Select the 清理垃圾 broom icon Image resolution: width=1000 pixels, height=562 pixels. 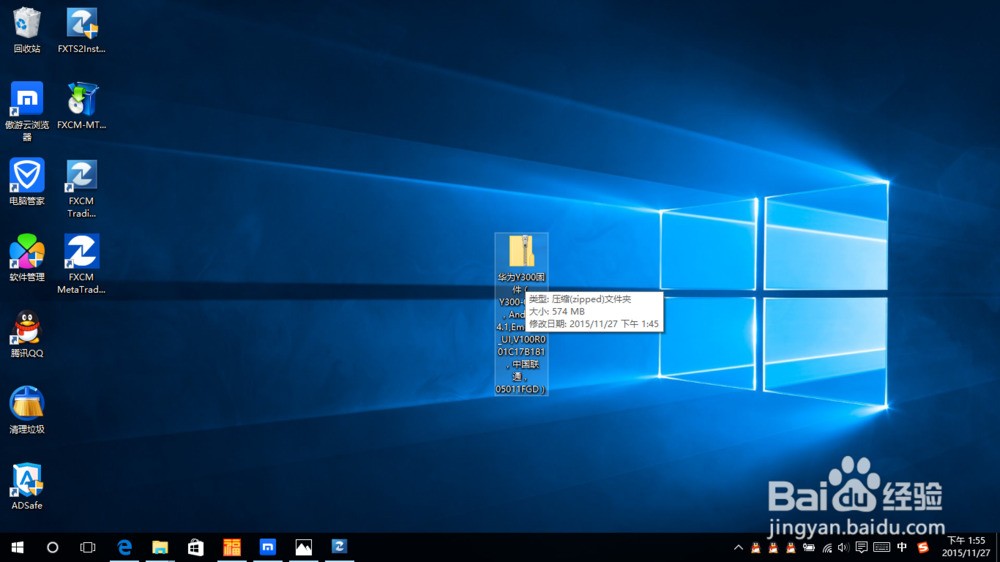click(27, 410)
